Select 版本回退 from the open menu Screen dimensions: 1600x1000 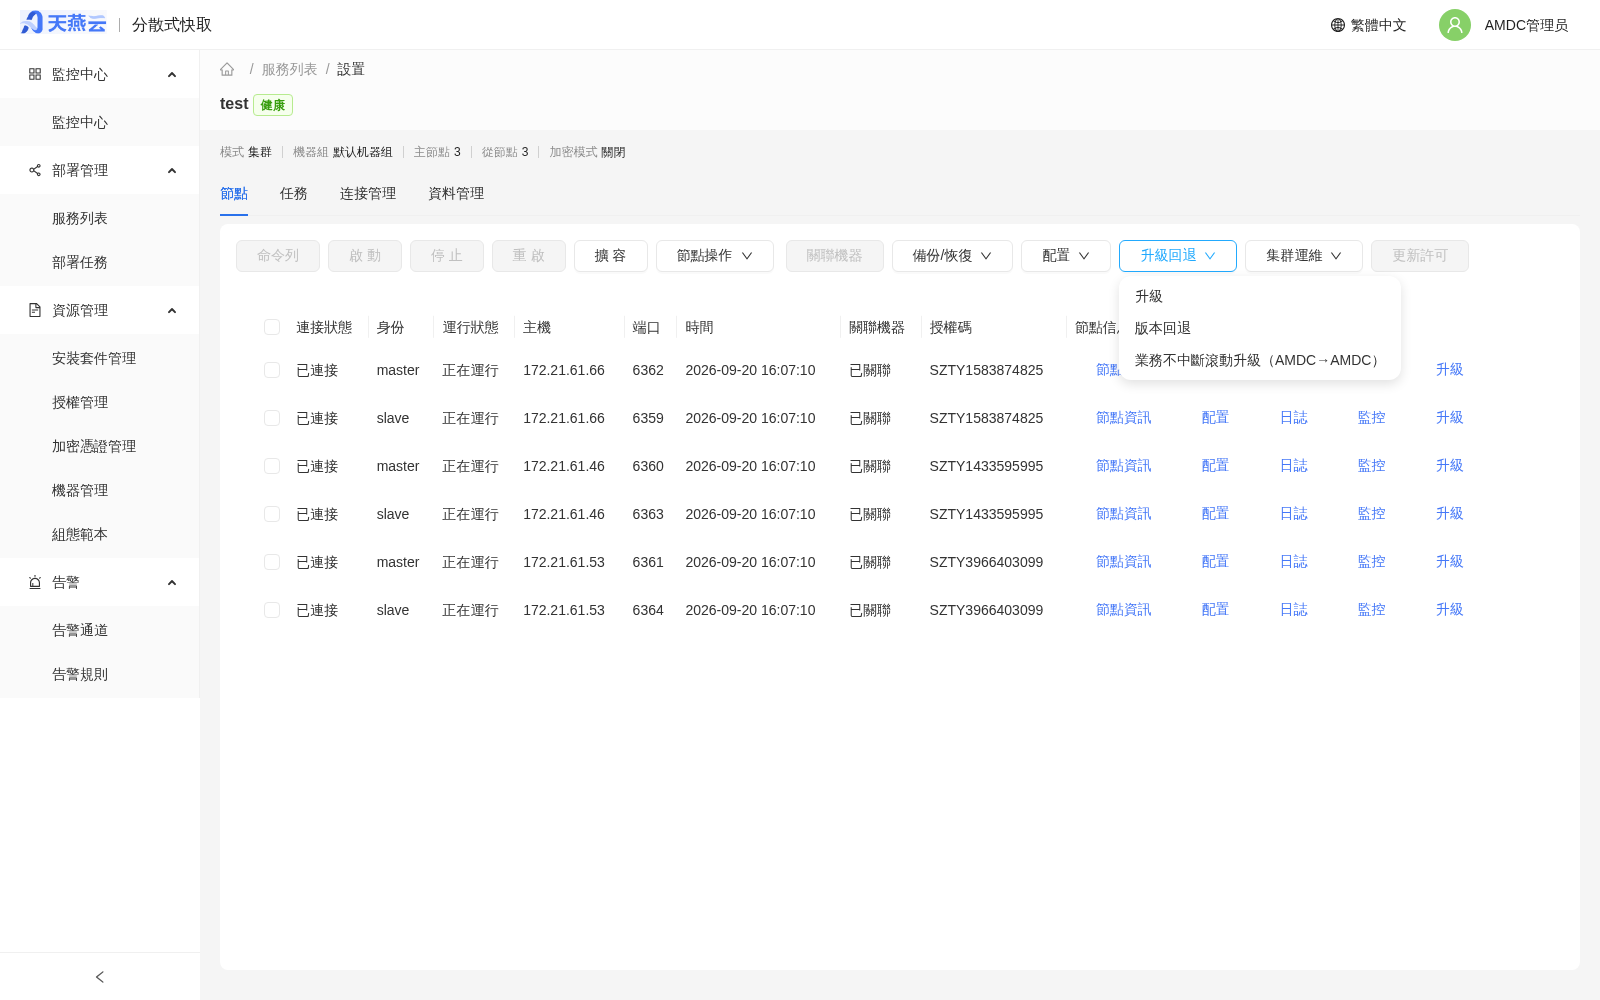(x=1163, y=328)
